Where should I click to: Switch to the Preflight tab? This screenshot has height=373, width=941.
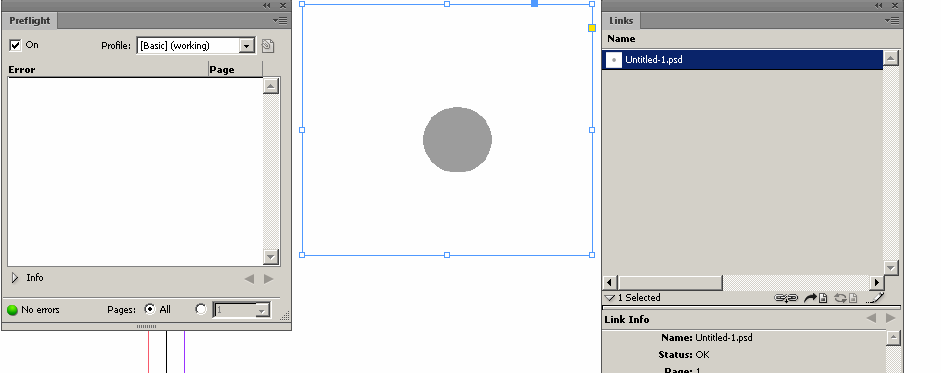pos(29,20)
